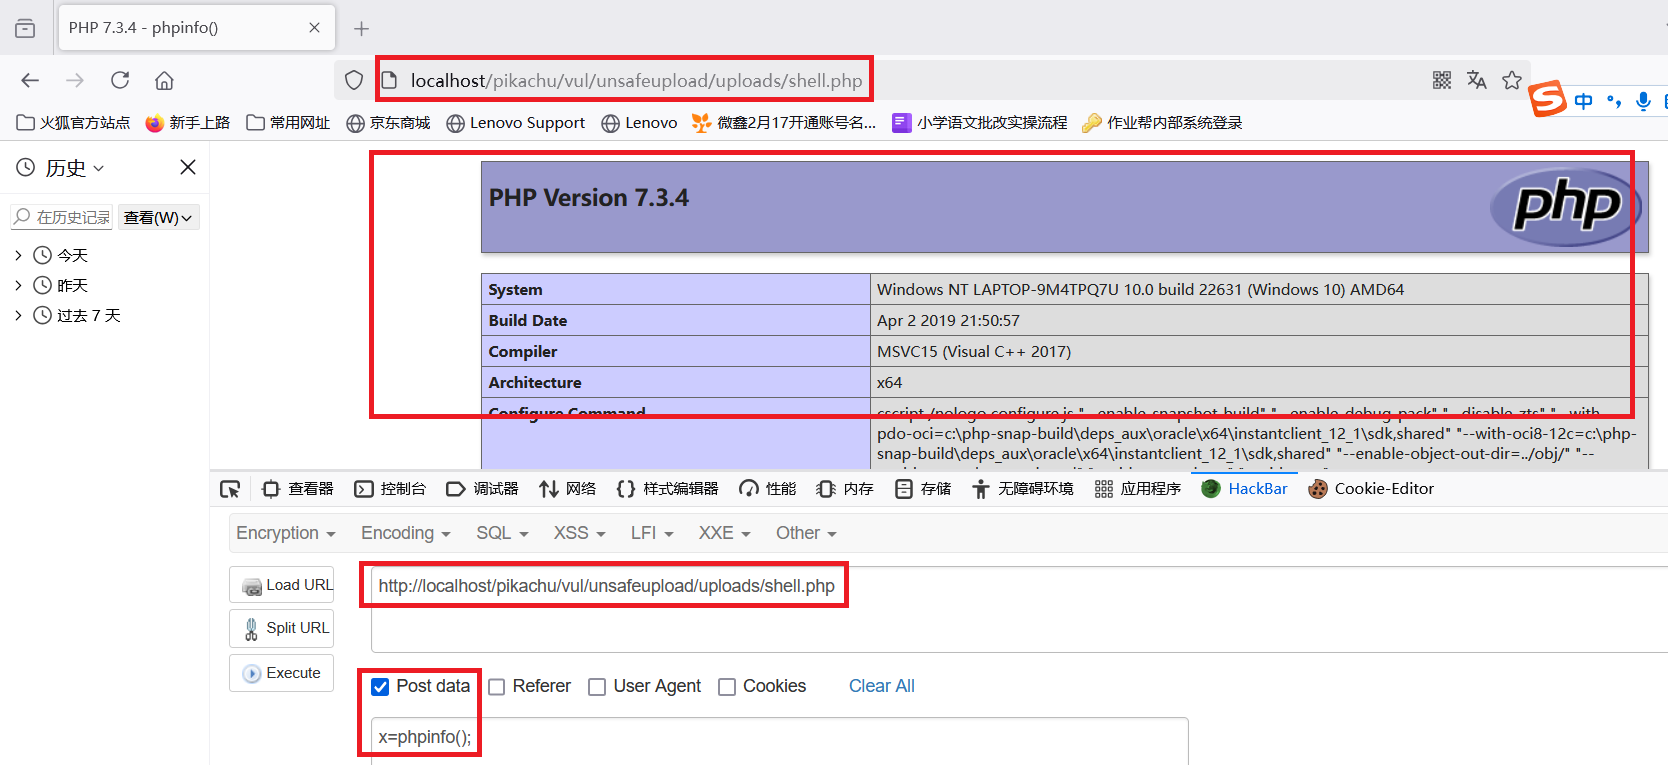The image size is (1668, 765).
Task: Click the browser address bar URL
Action: 636,80
